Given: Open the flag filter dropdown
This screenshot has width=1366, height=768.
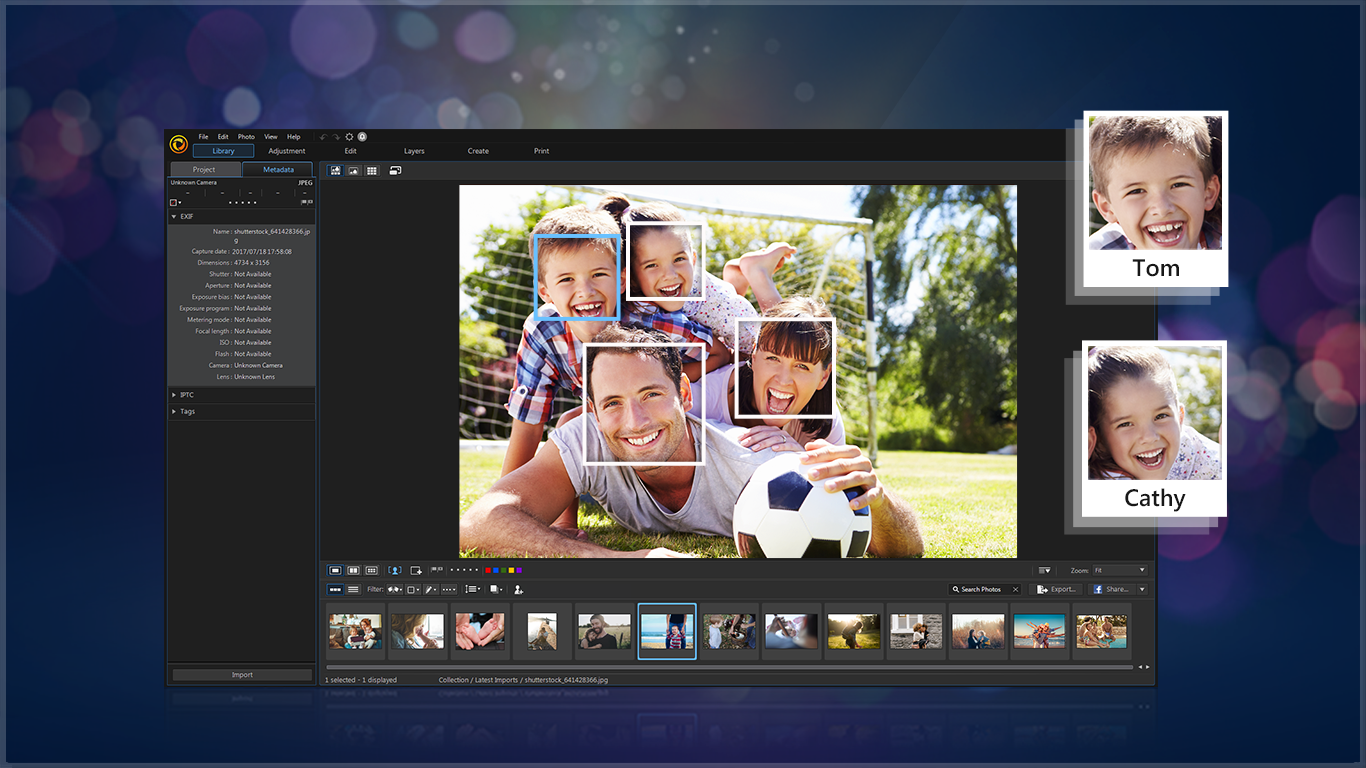Looking at the screenshot, I should pos(395,589).
